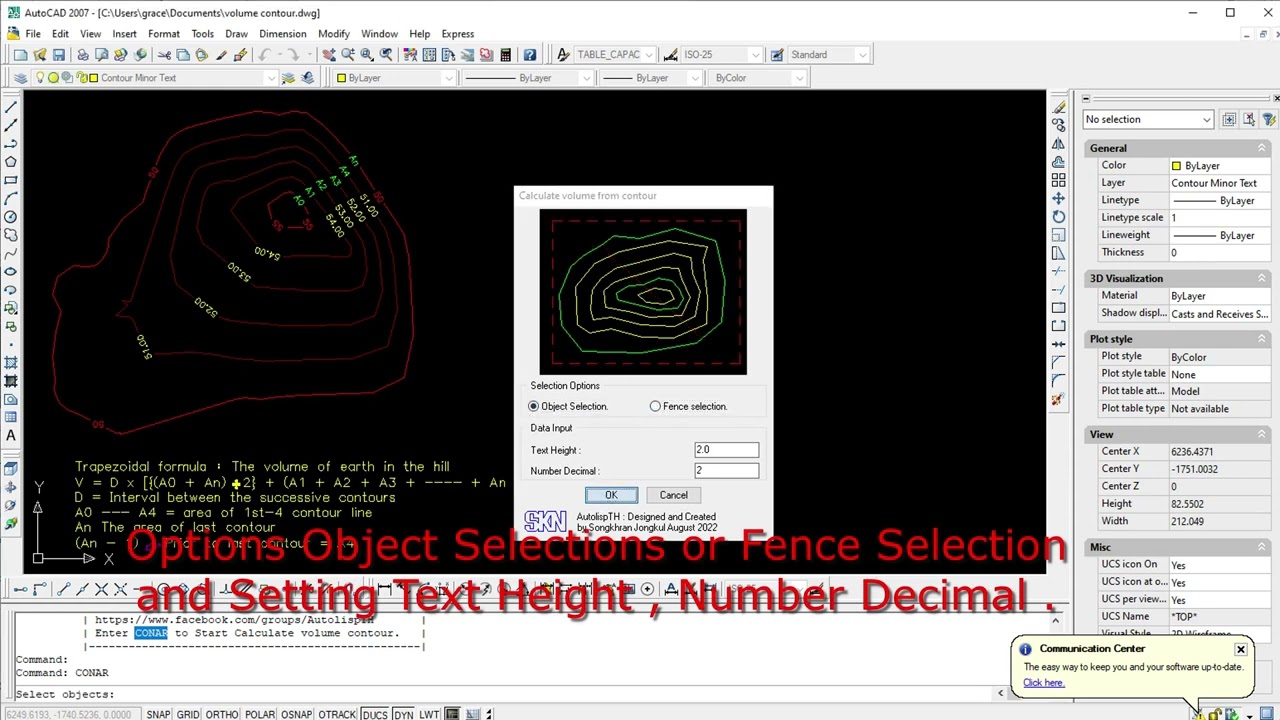
Task: Select the Multiline Text tool
Action: 11,436
